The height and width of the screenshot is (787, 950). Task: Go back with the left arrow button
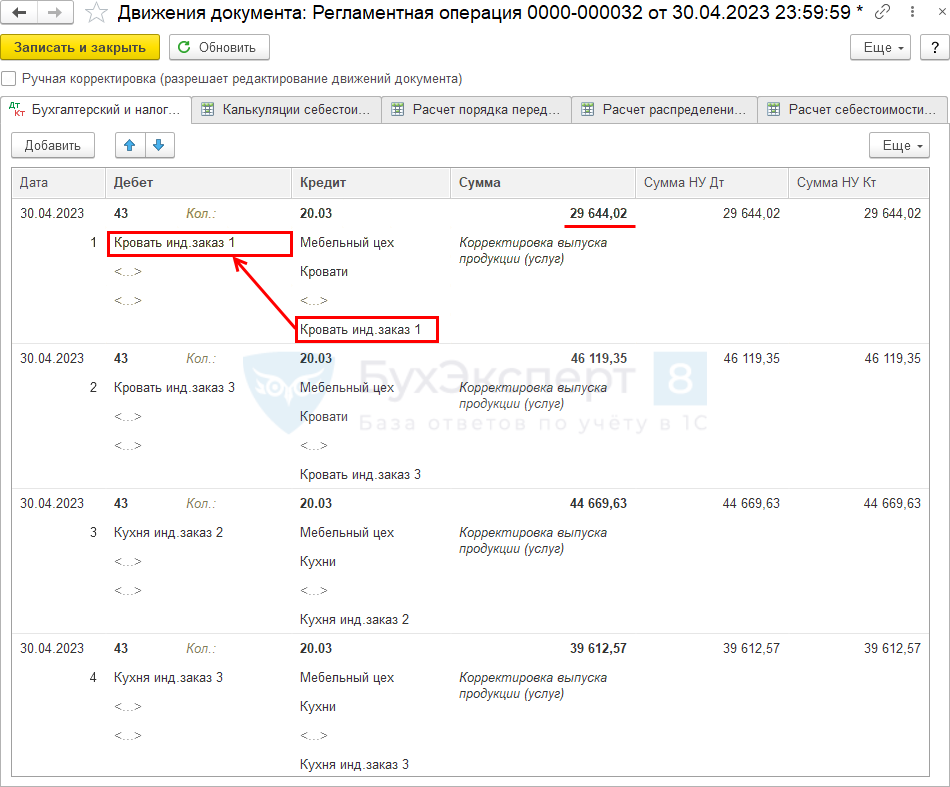[19, 12]
